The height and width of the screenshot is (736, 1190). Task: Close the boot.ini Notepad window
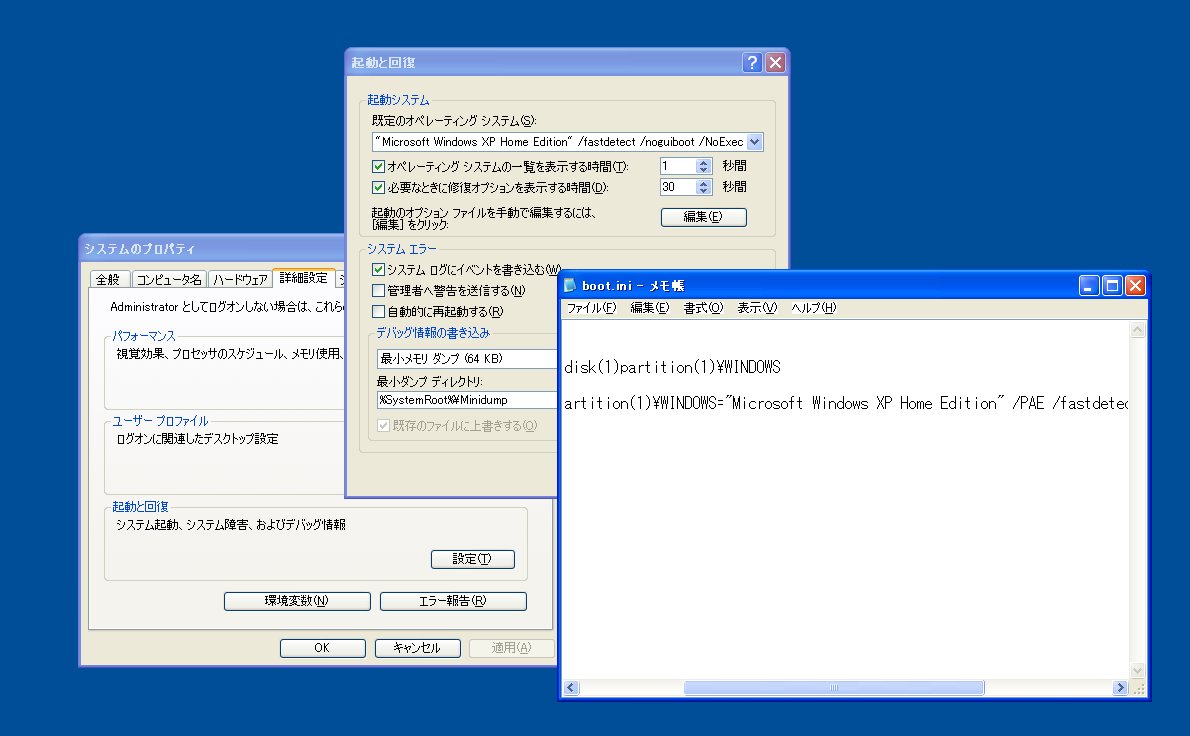click(1135, 285)
